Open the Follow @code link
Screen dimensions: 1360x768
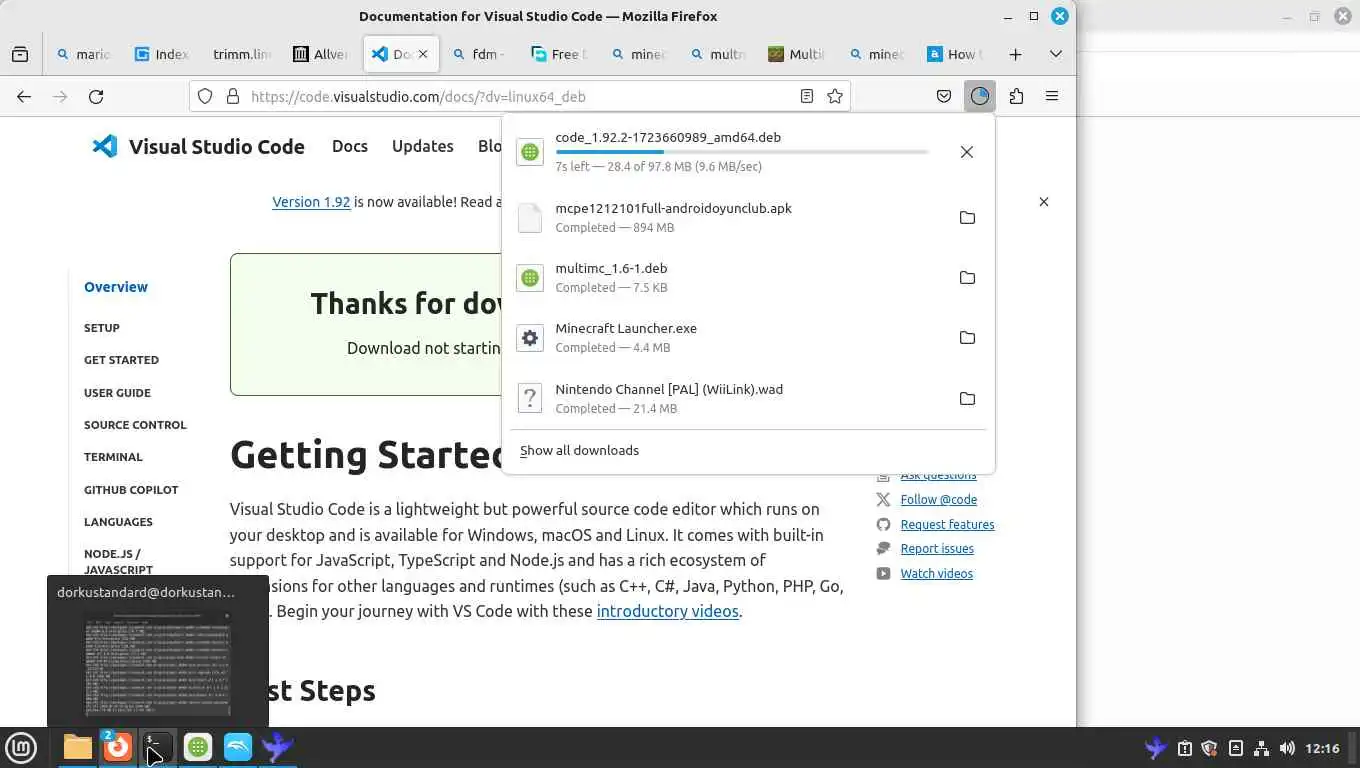[938, 499]
